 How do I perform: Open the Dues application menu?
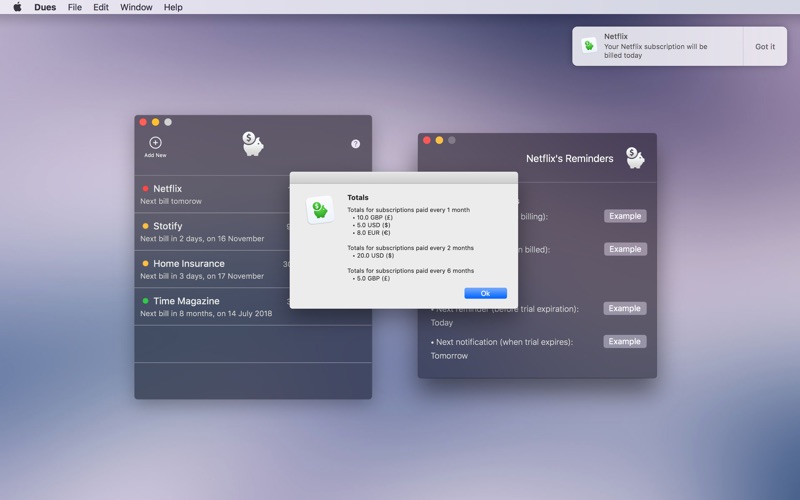tap(45, 7)
